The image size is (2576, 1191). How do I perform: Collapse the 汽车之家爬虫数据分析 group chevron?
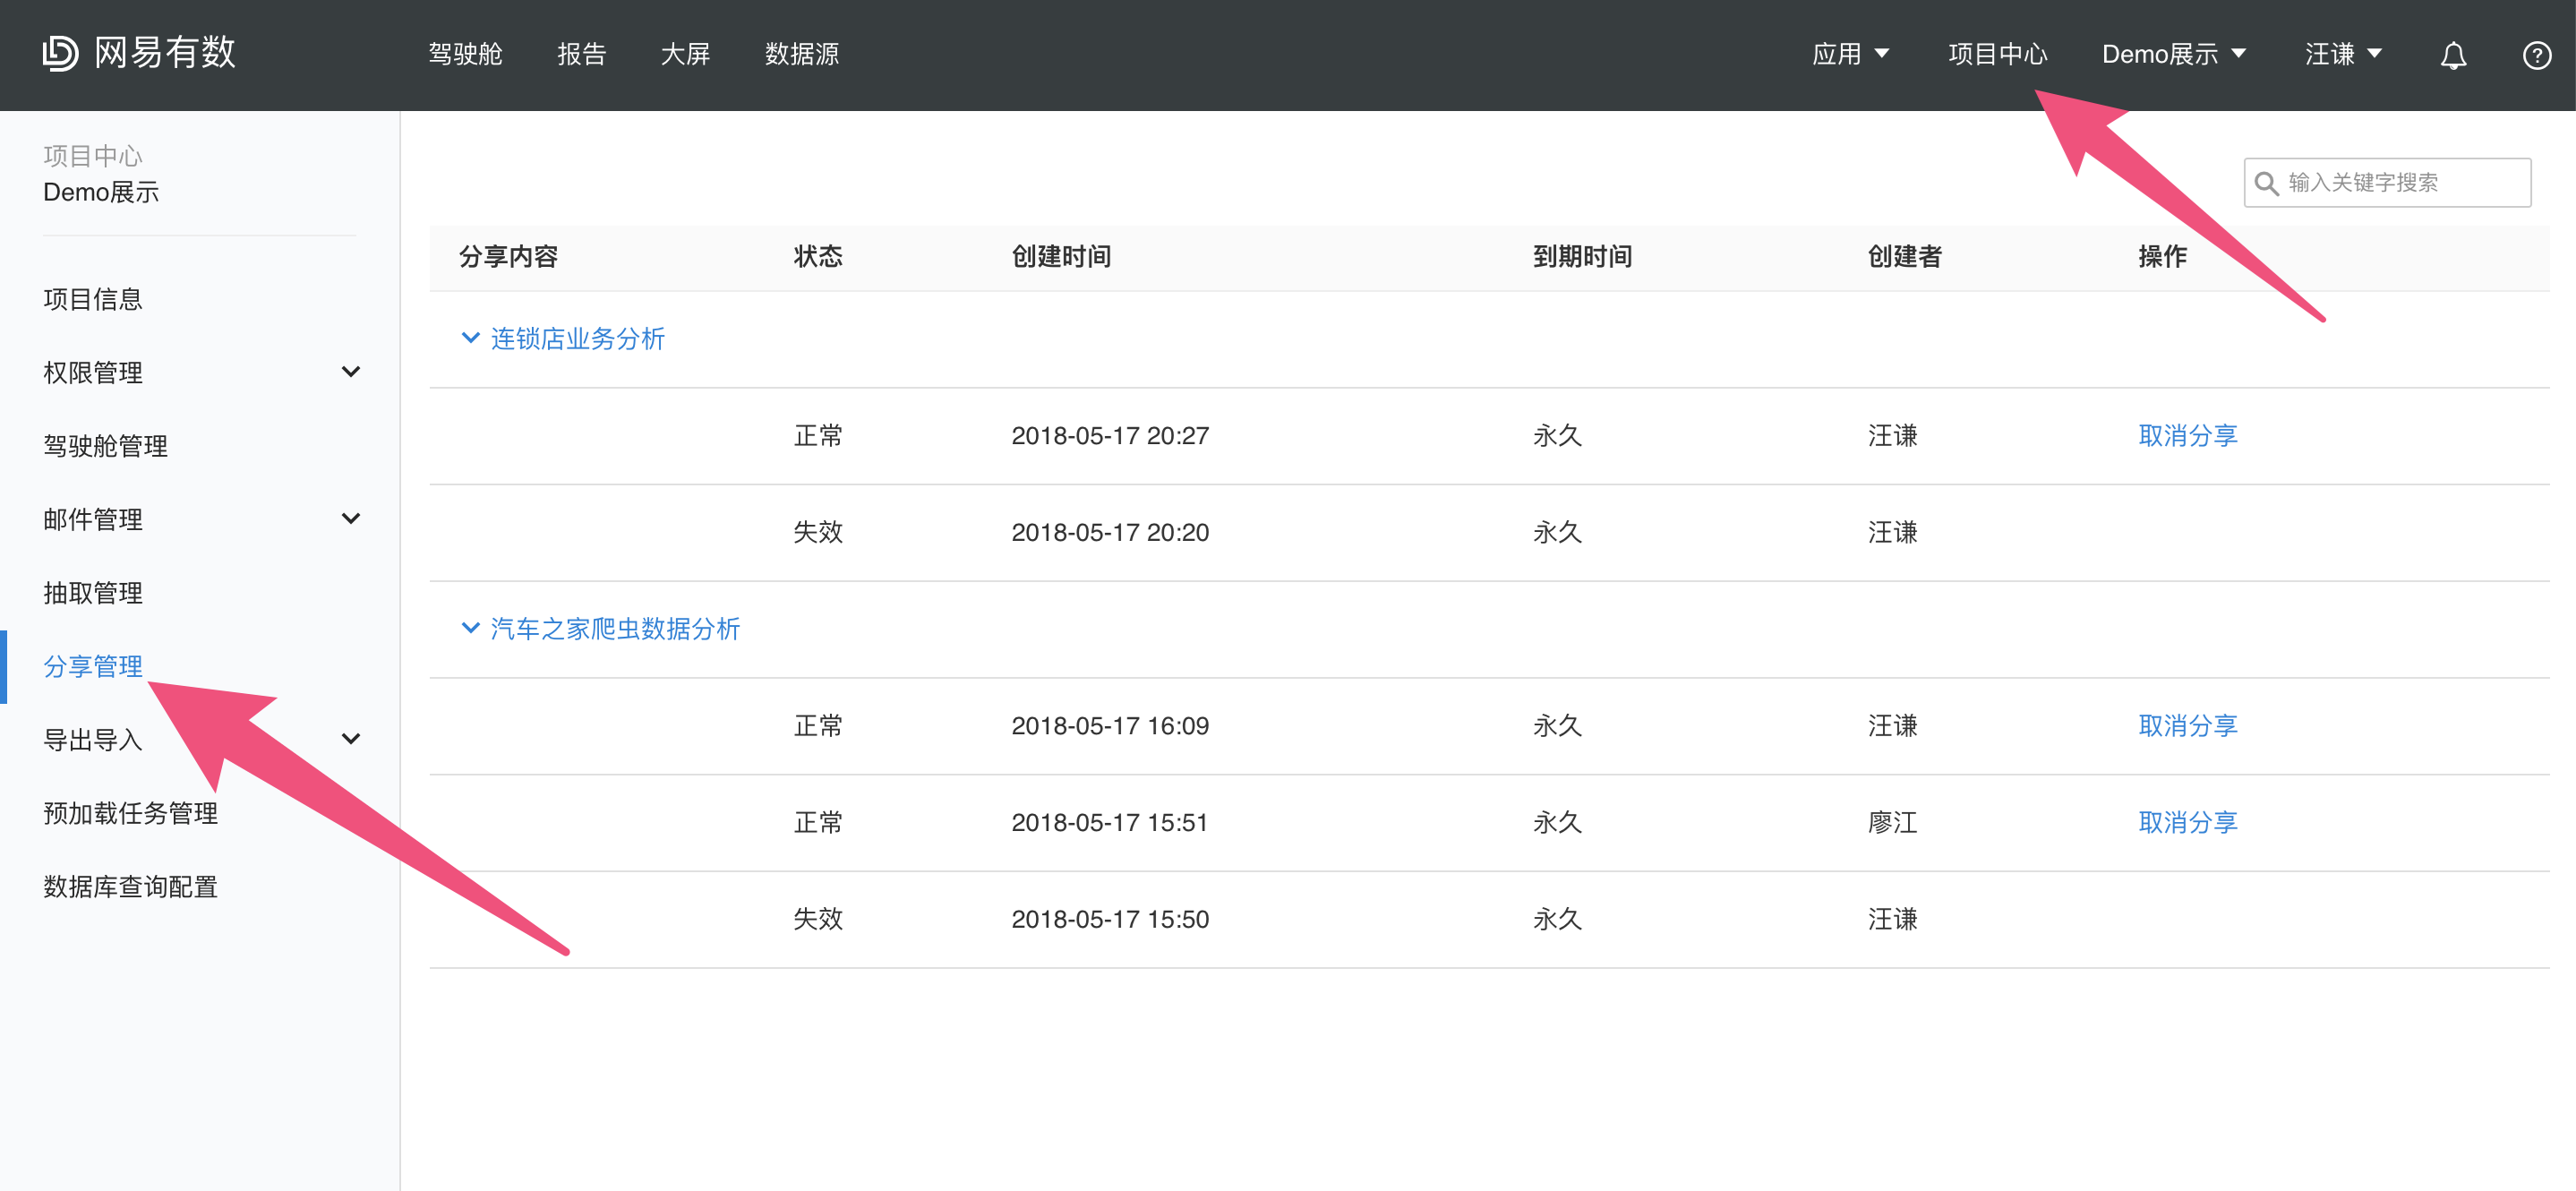point(470,628)
